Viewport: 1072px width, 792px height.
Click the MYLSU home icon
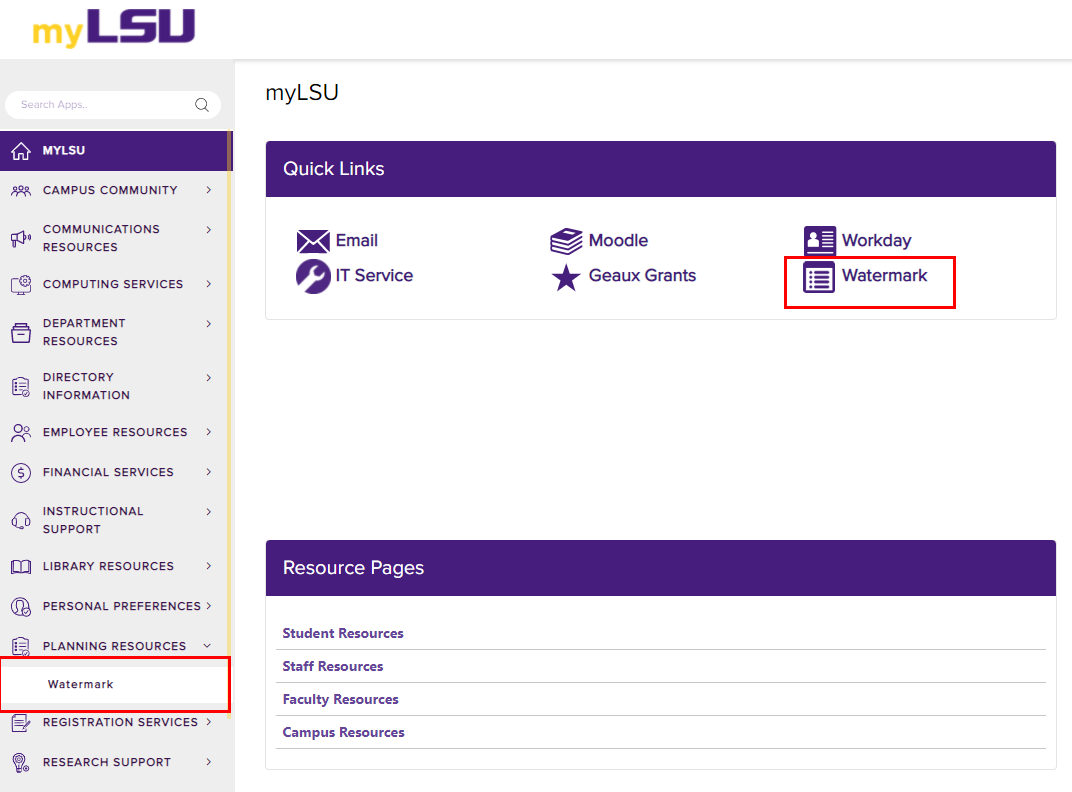(21, 150)
